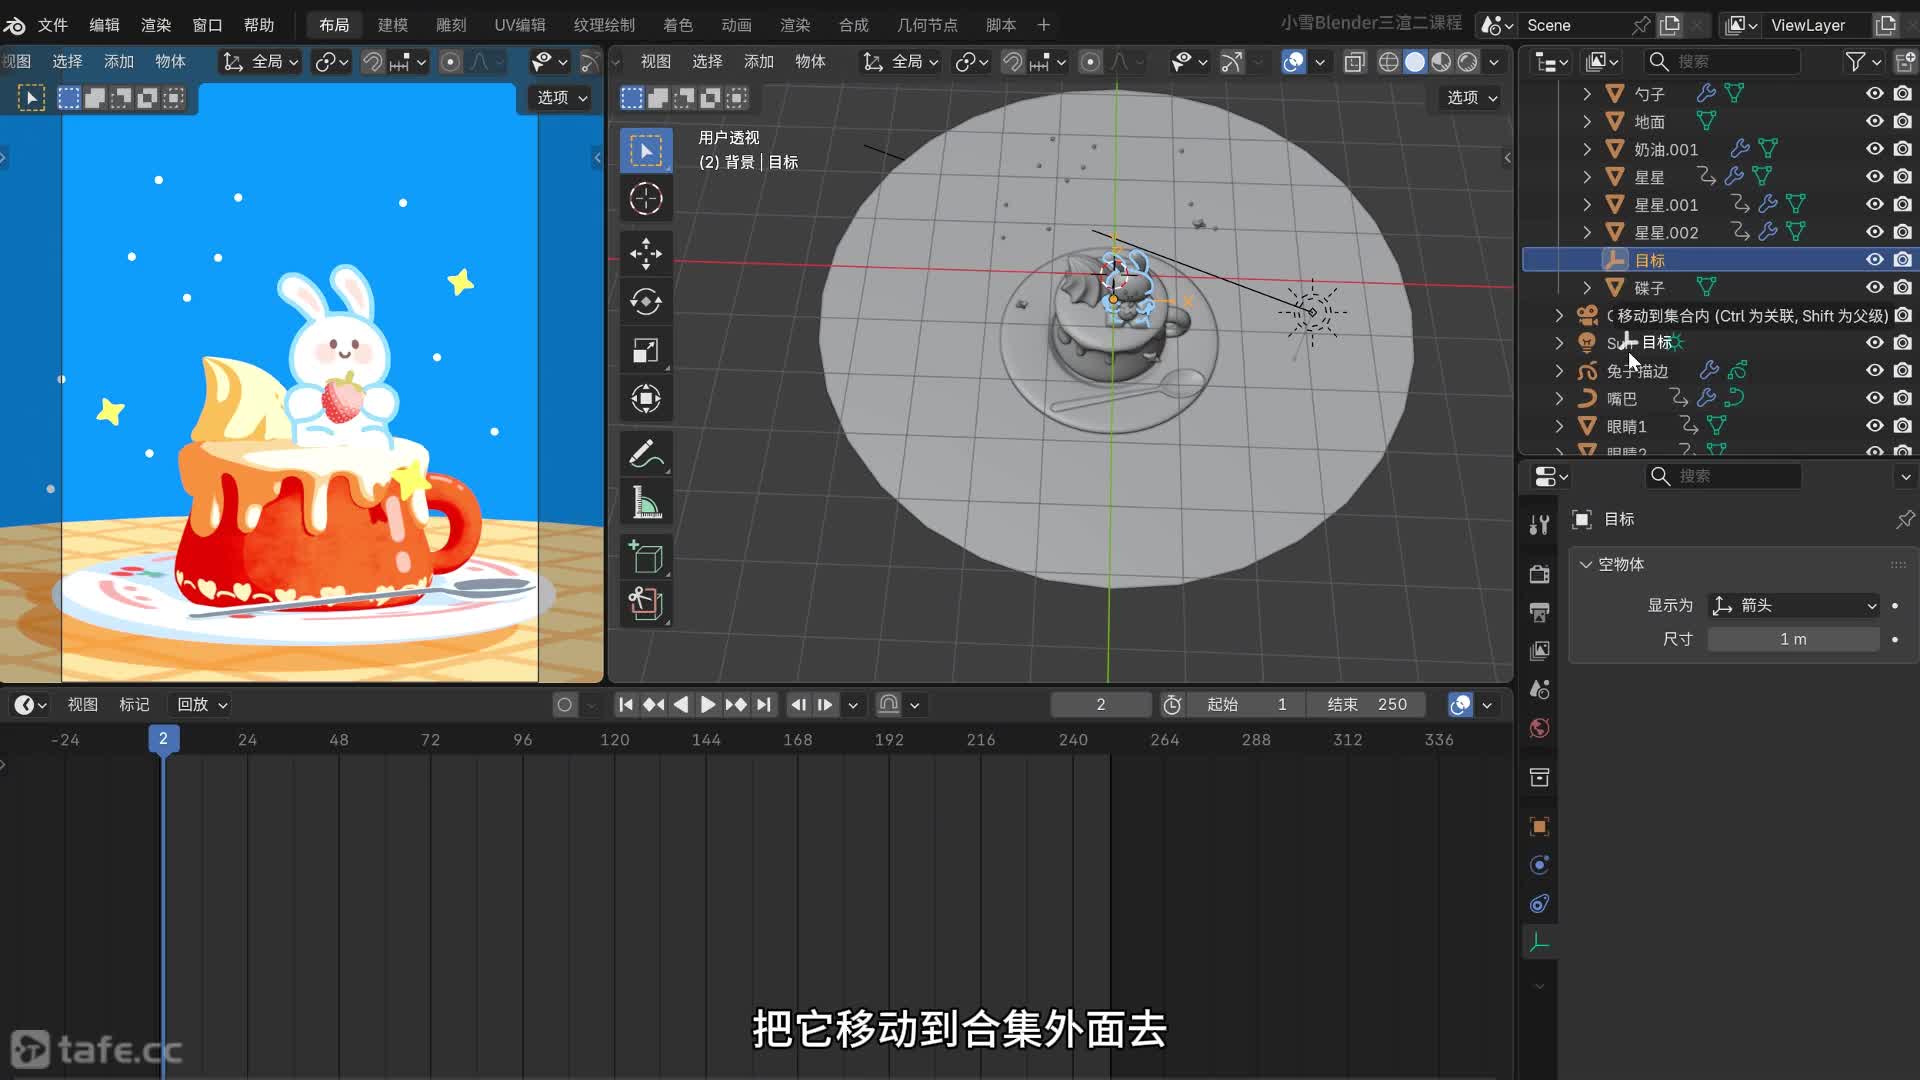
Task: Select the box select tool in 3D viewport toolbar
Action: 646,151
